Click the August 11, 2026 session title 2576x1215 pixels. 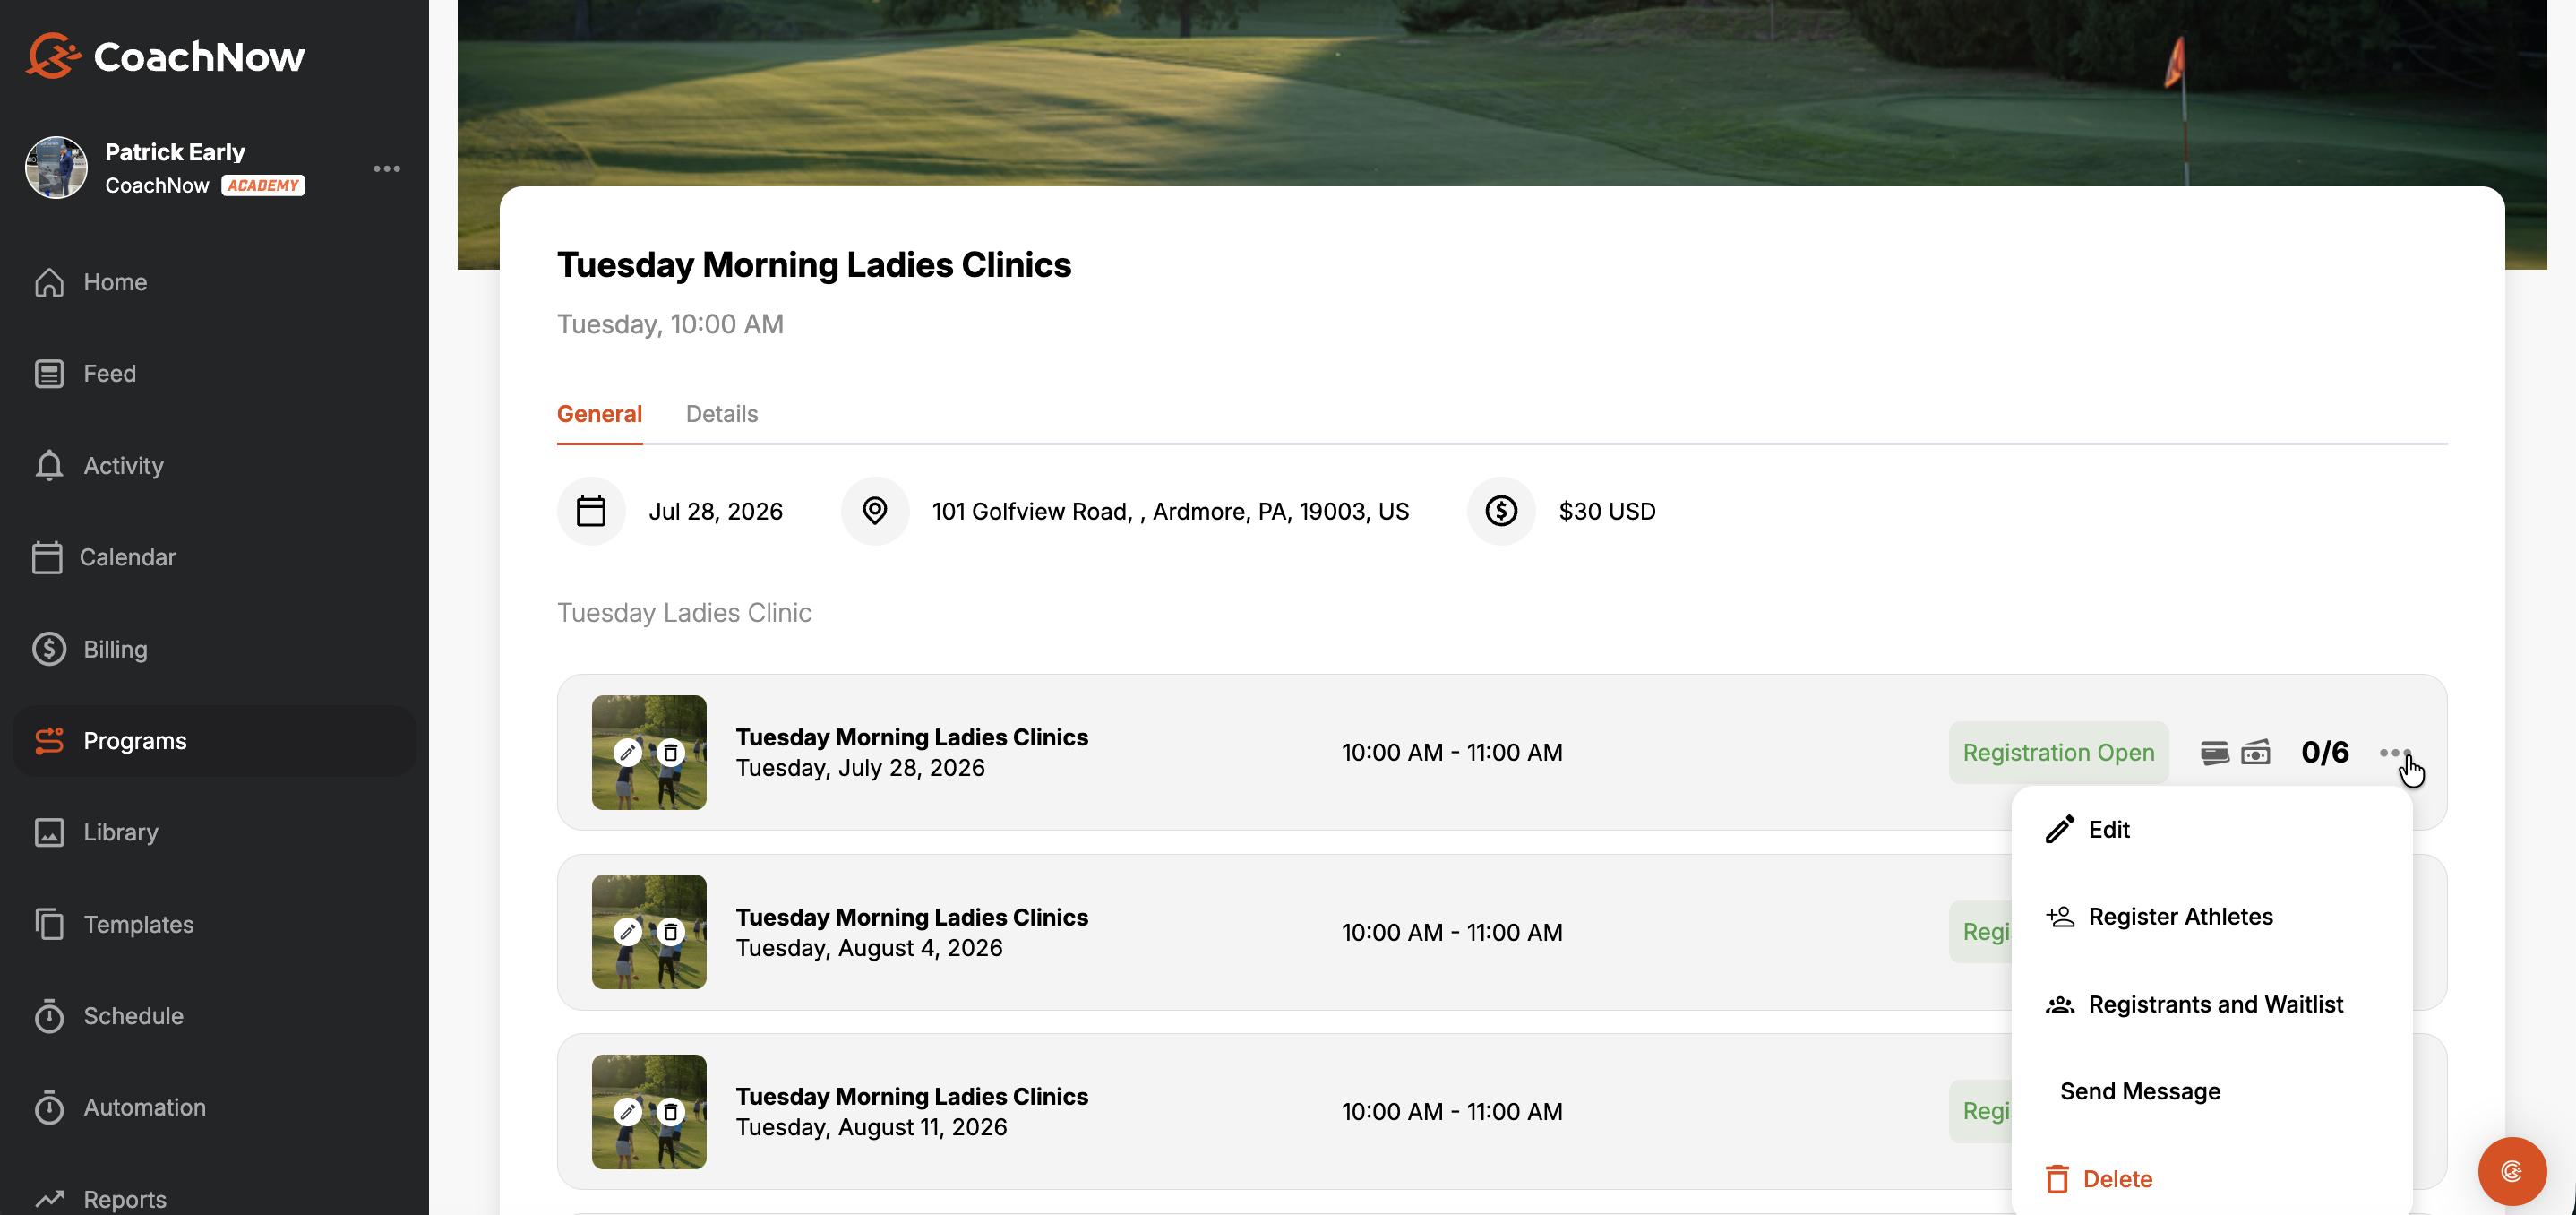tap(911, 1096)
